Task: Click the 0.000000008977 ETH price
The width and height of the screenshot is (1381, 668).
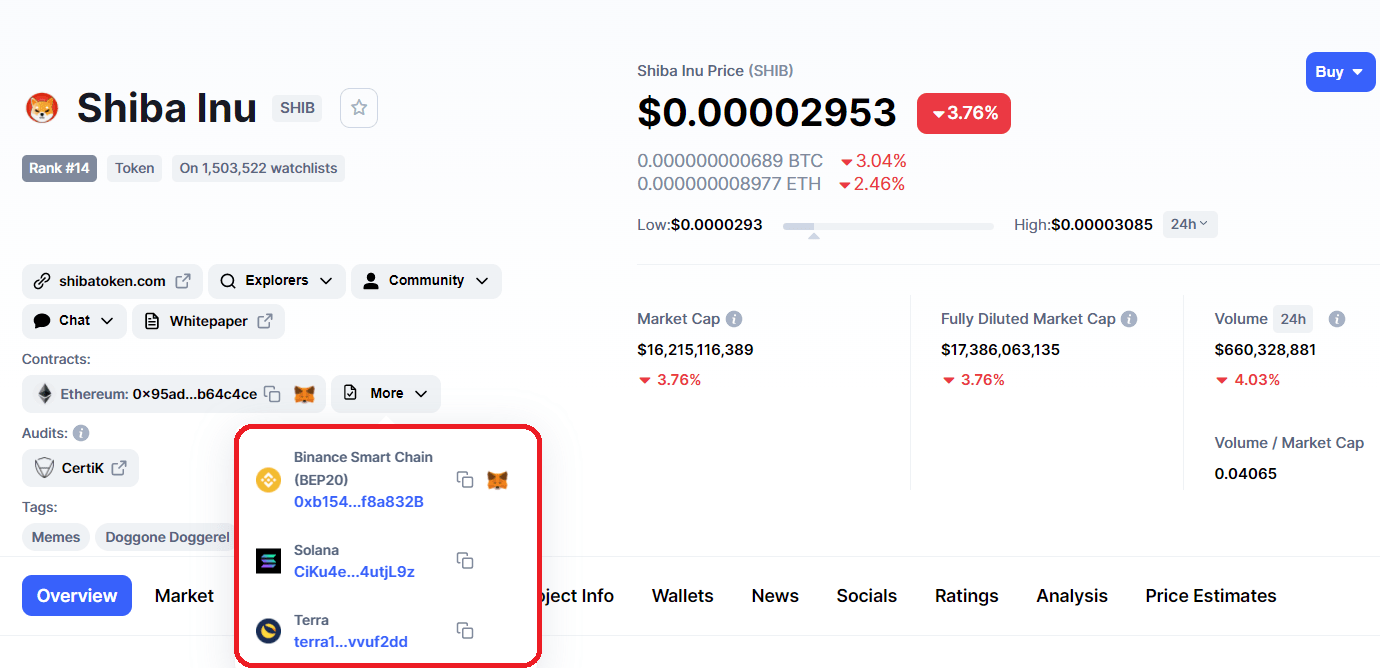Action: coord(729,184)
